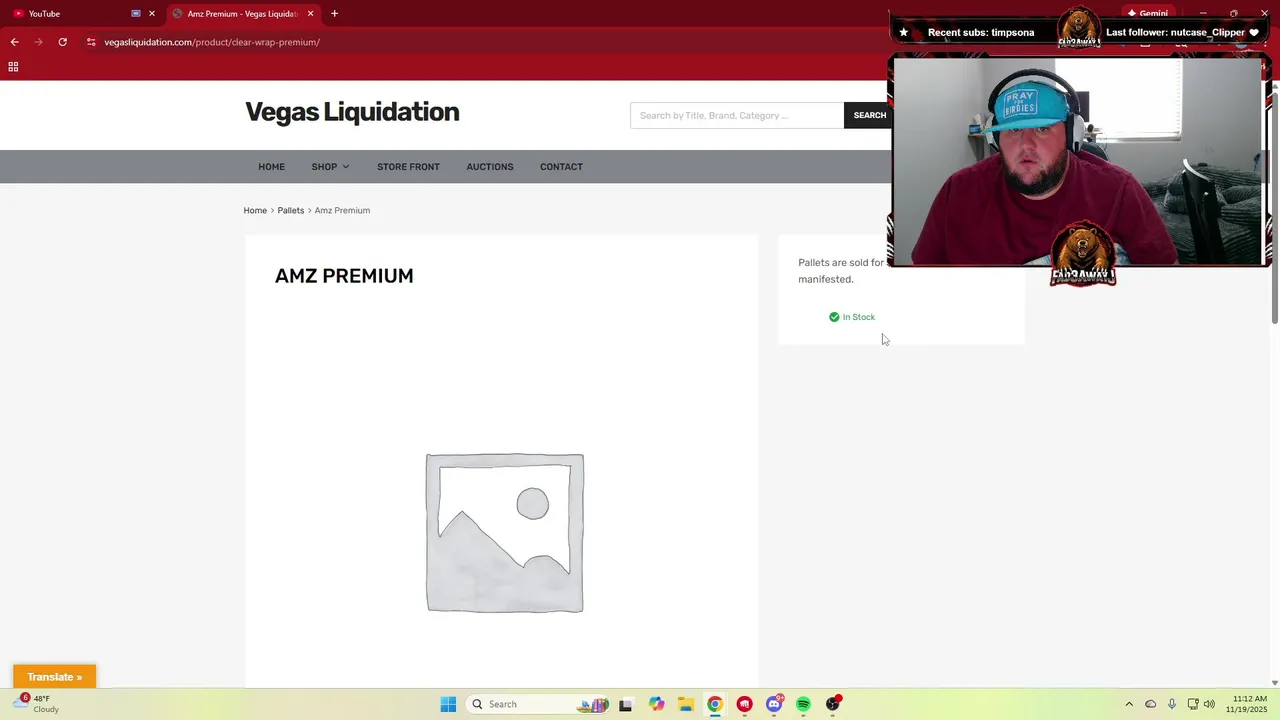Open the HOME menu item
Viewport: 1280px width, 720px height.
point(271,167)
